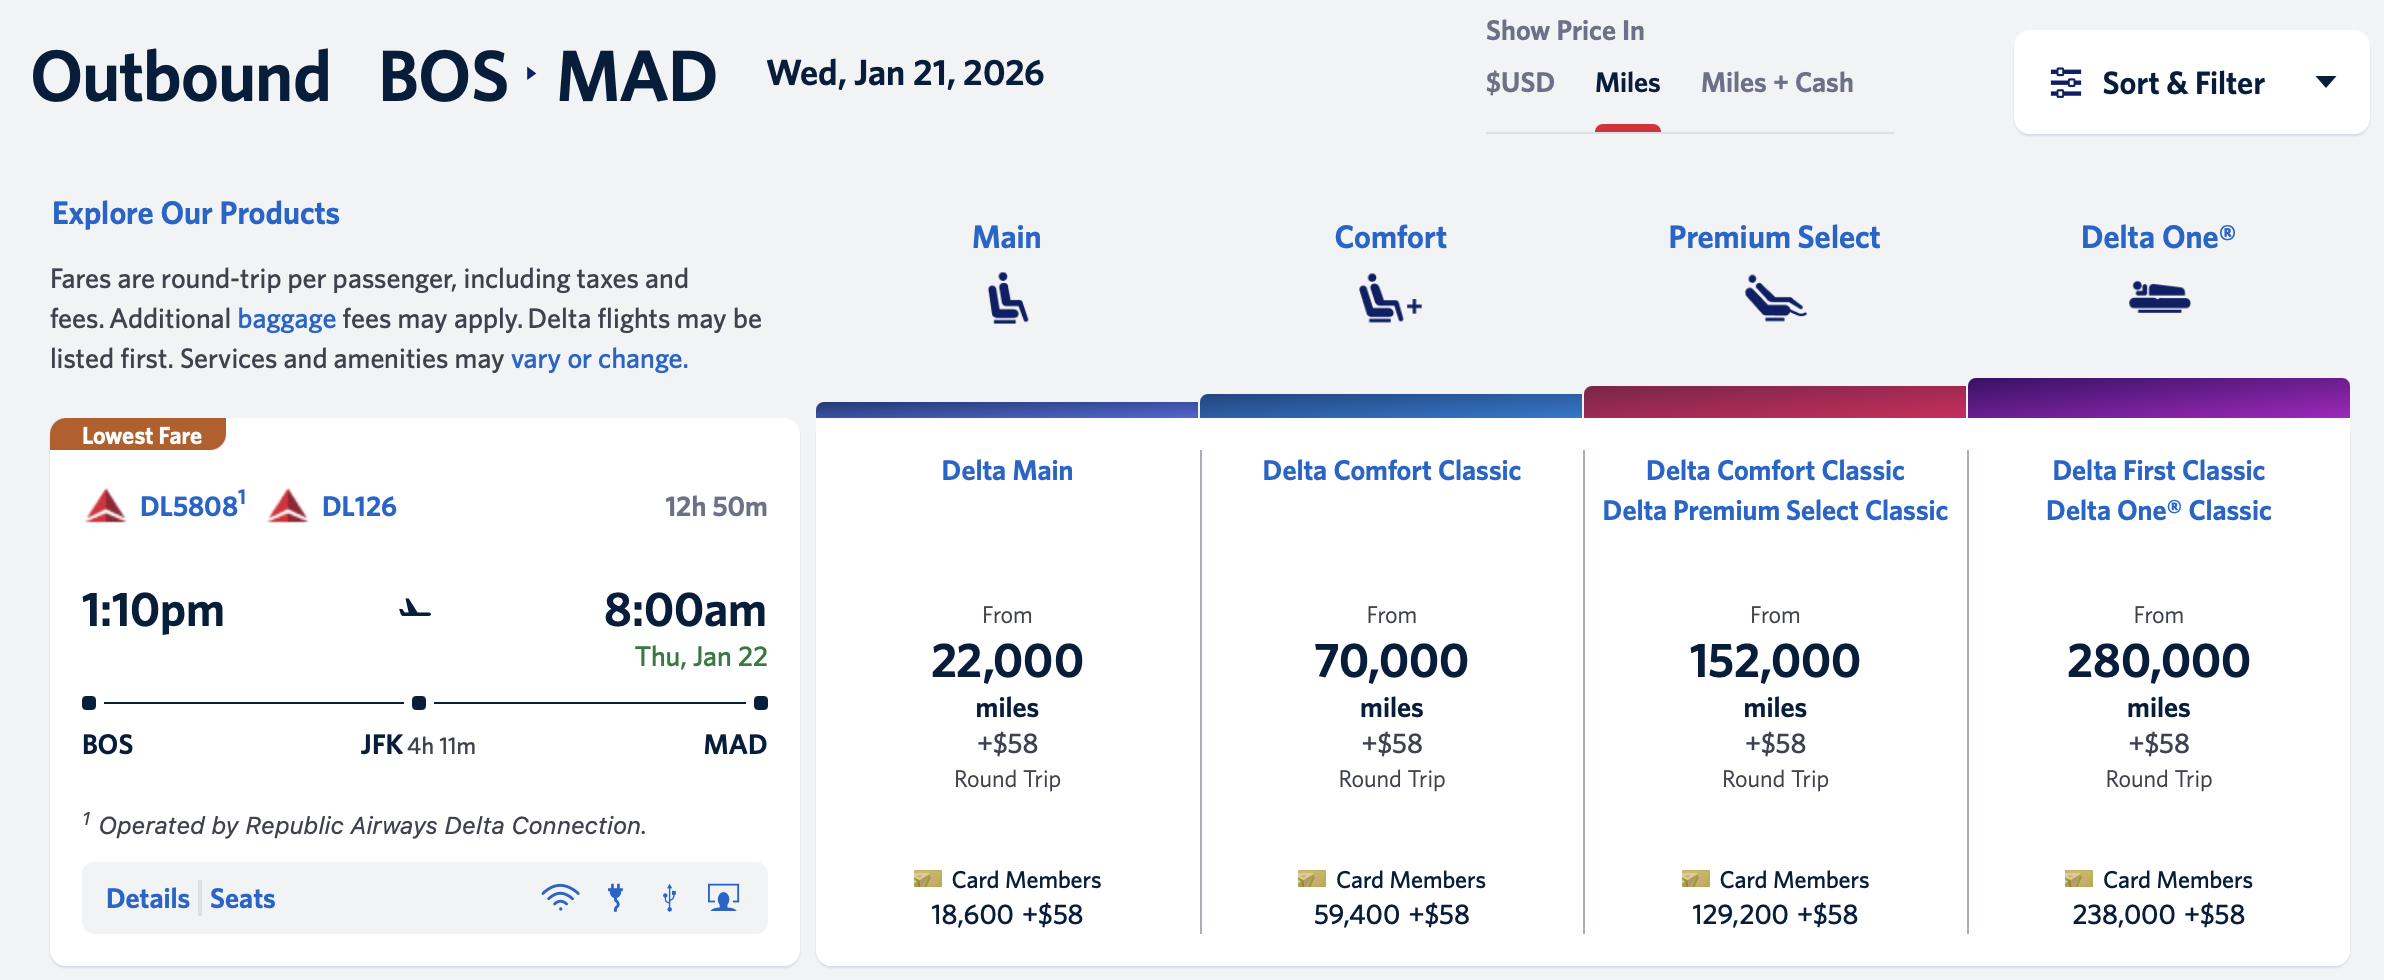The height and width of the screenshot is (980, 2384).
Task: Select the Delta Main 22,000 miles fare
Action: [x=1007, y=662]
